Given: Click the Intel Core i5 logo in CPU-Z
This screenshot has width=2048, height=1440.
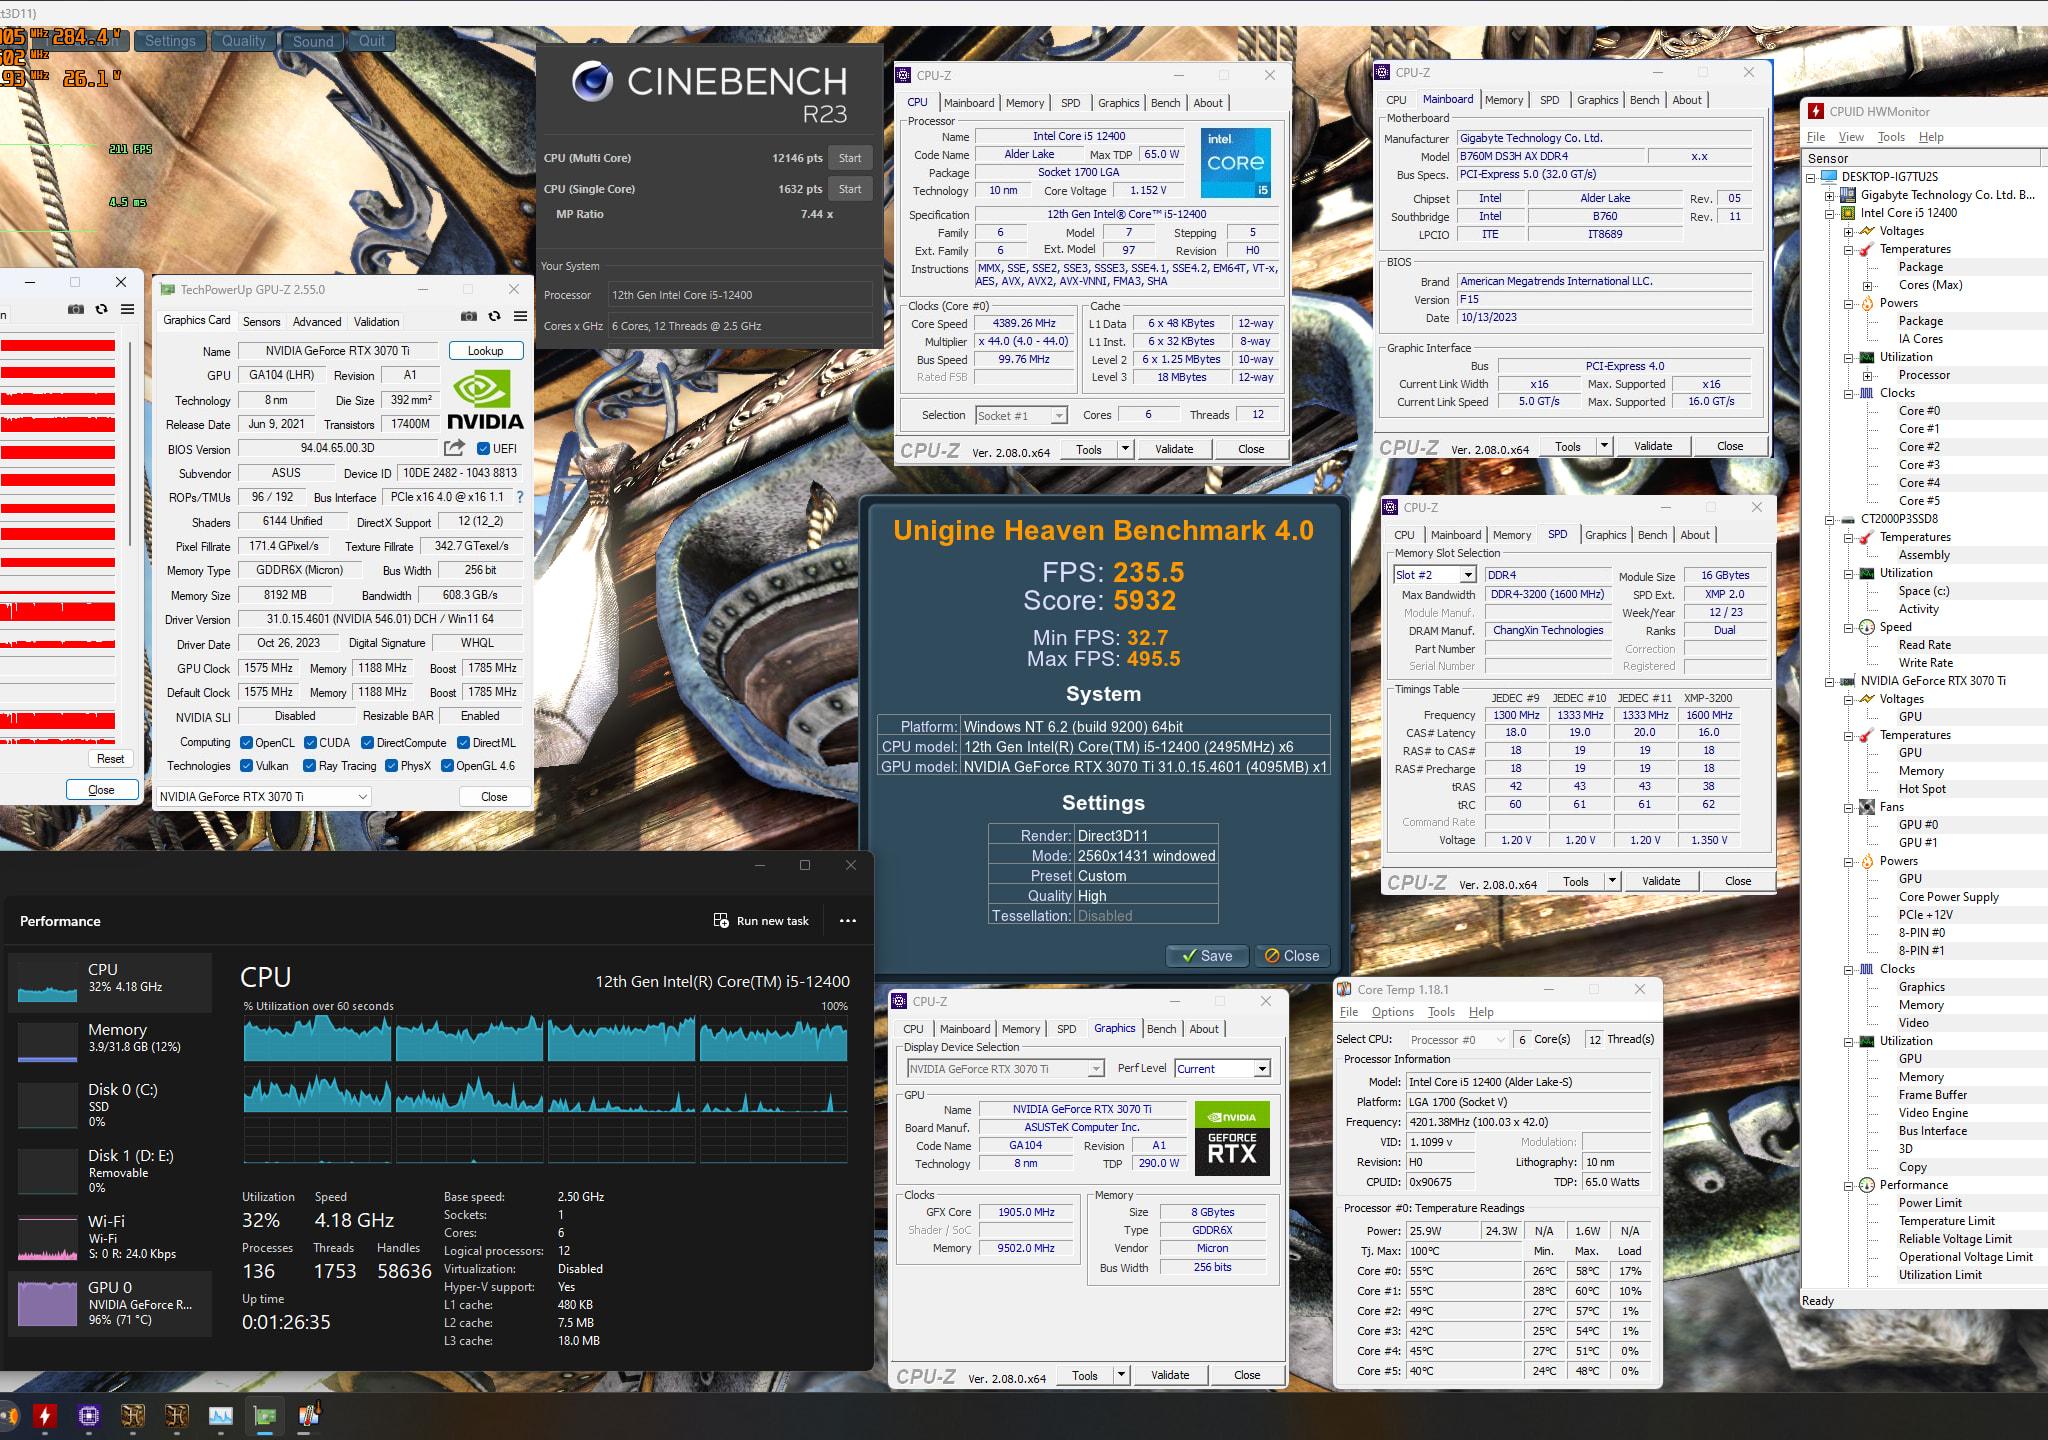Looking at the screenshot, I should click(x=1235, y=162).
